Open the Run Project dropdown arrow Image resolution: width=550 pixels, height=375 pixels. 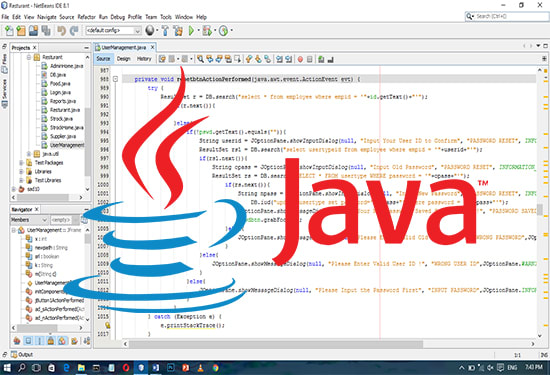(x=199, y=31)
